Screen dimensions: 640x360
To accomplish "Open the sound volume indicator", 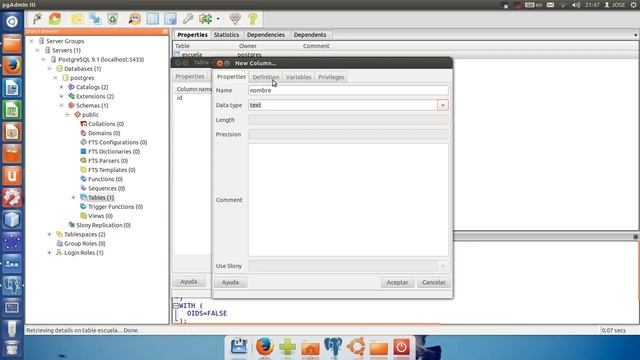I will [x=576, y=5].
